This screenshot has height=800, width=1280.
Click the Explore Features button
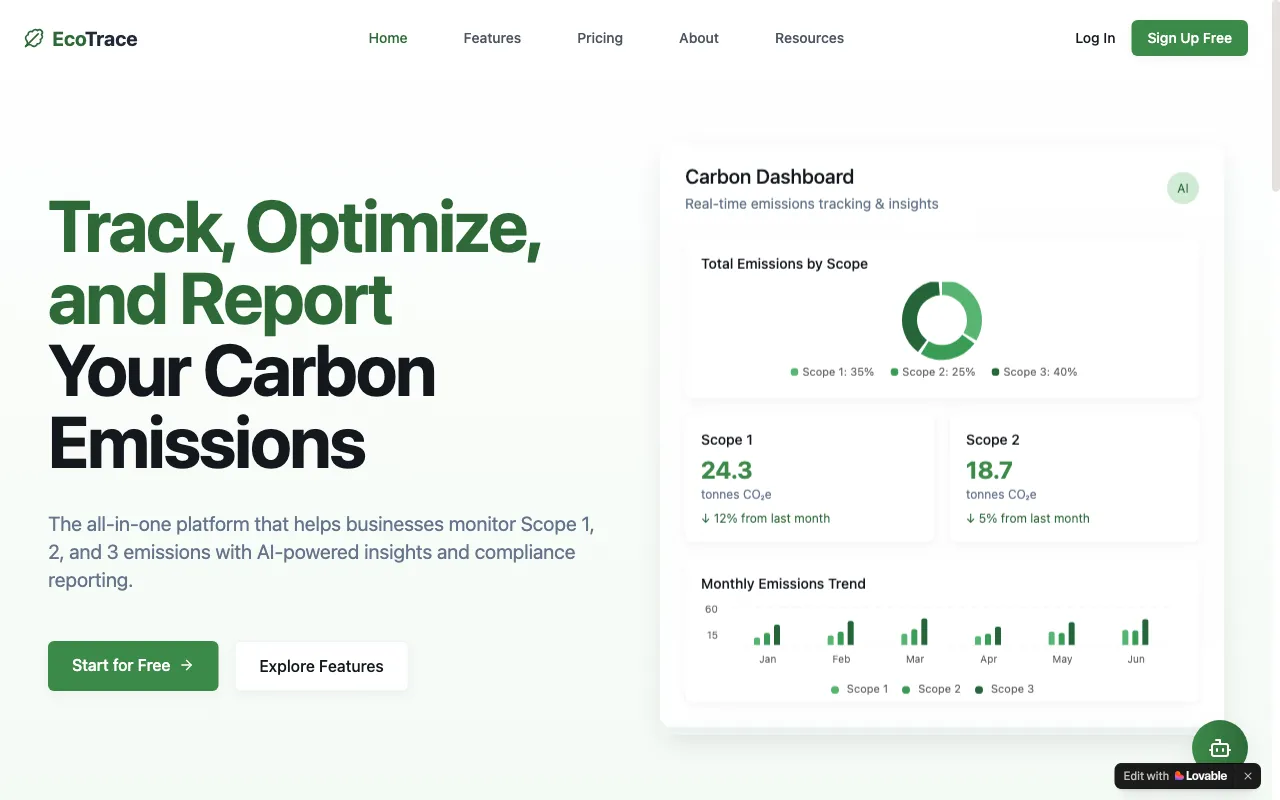pos(321,666)
